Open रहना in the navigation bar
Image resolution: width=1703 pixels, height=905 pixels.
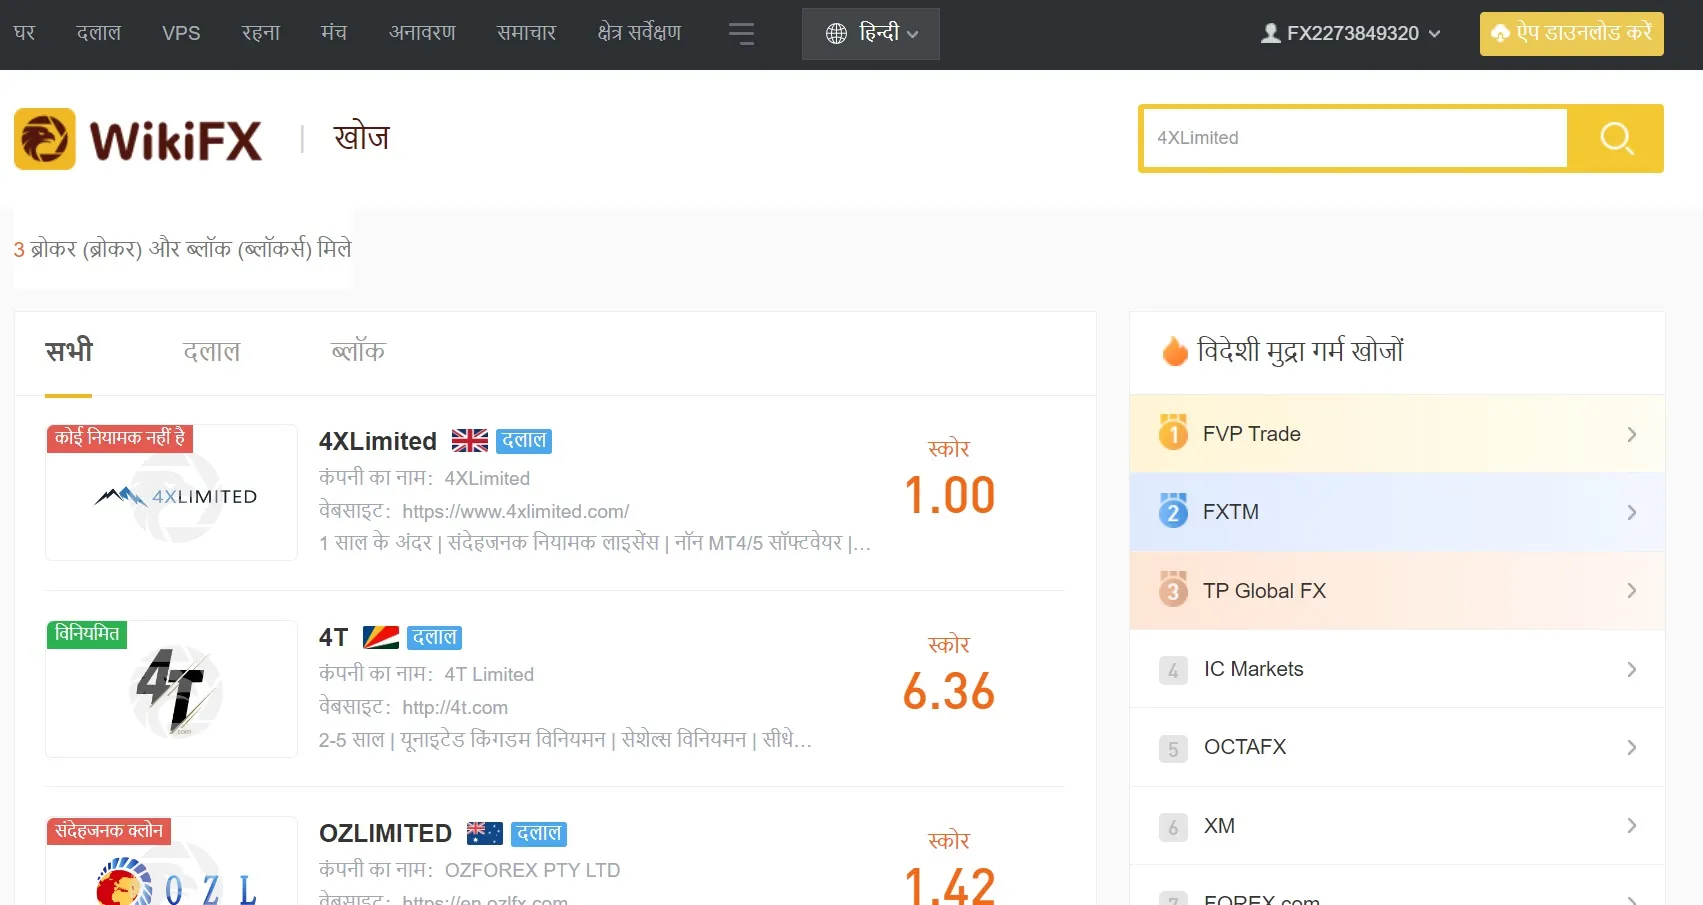[261, 33]
